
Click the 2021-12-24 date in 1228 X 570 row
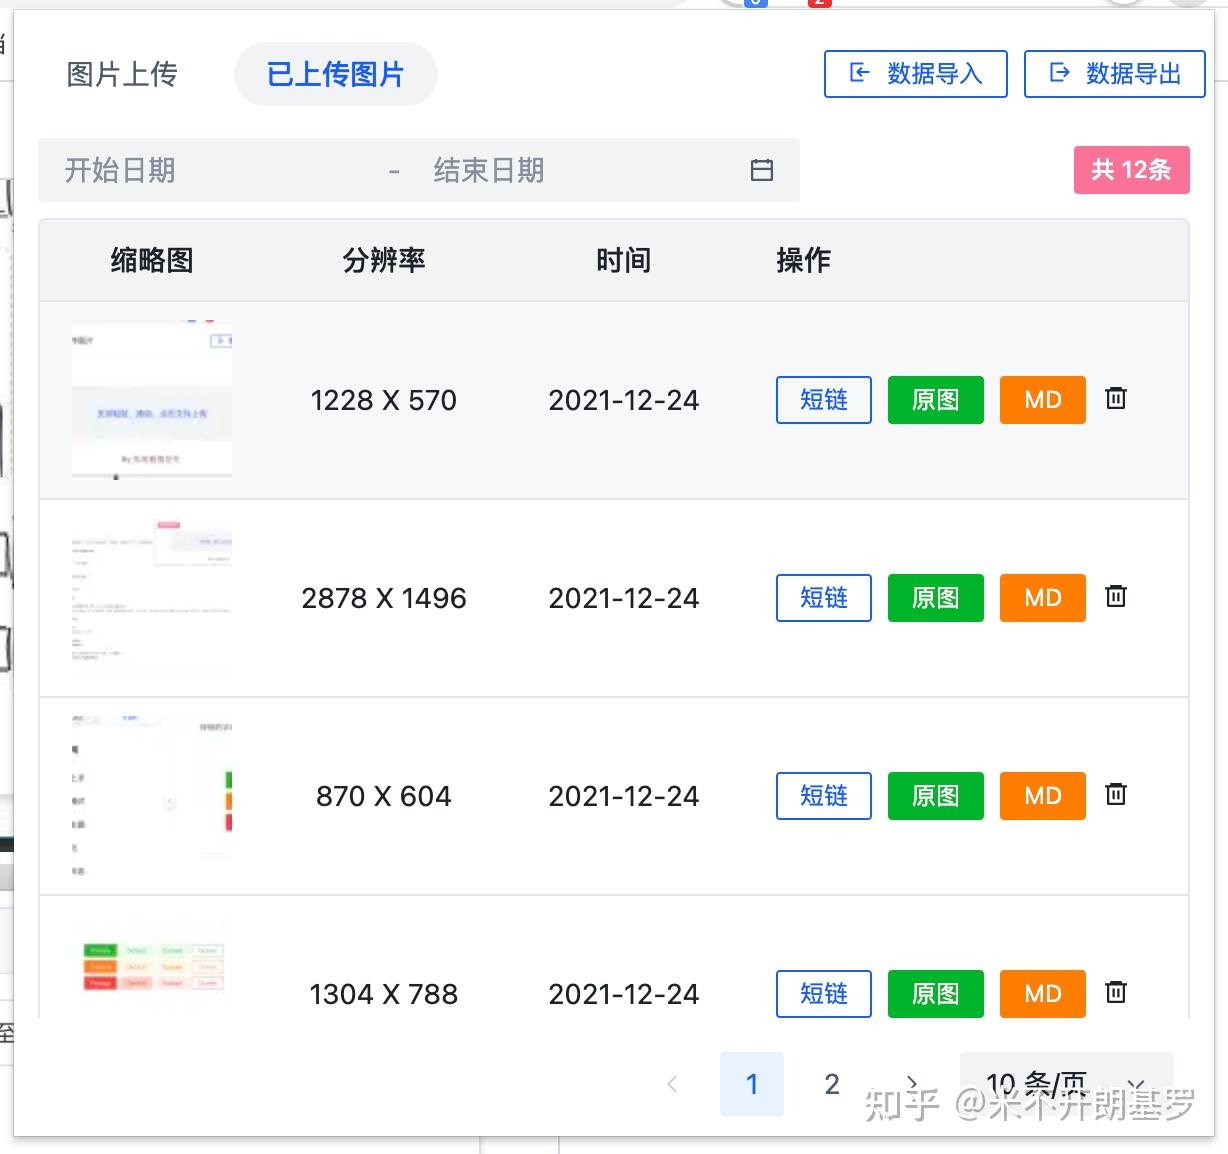[x=624, y=400]
